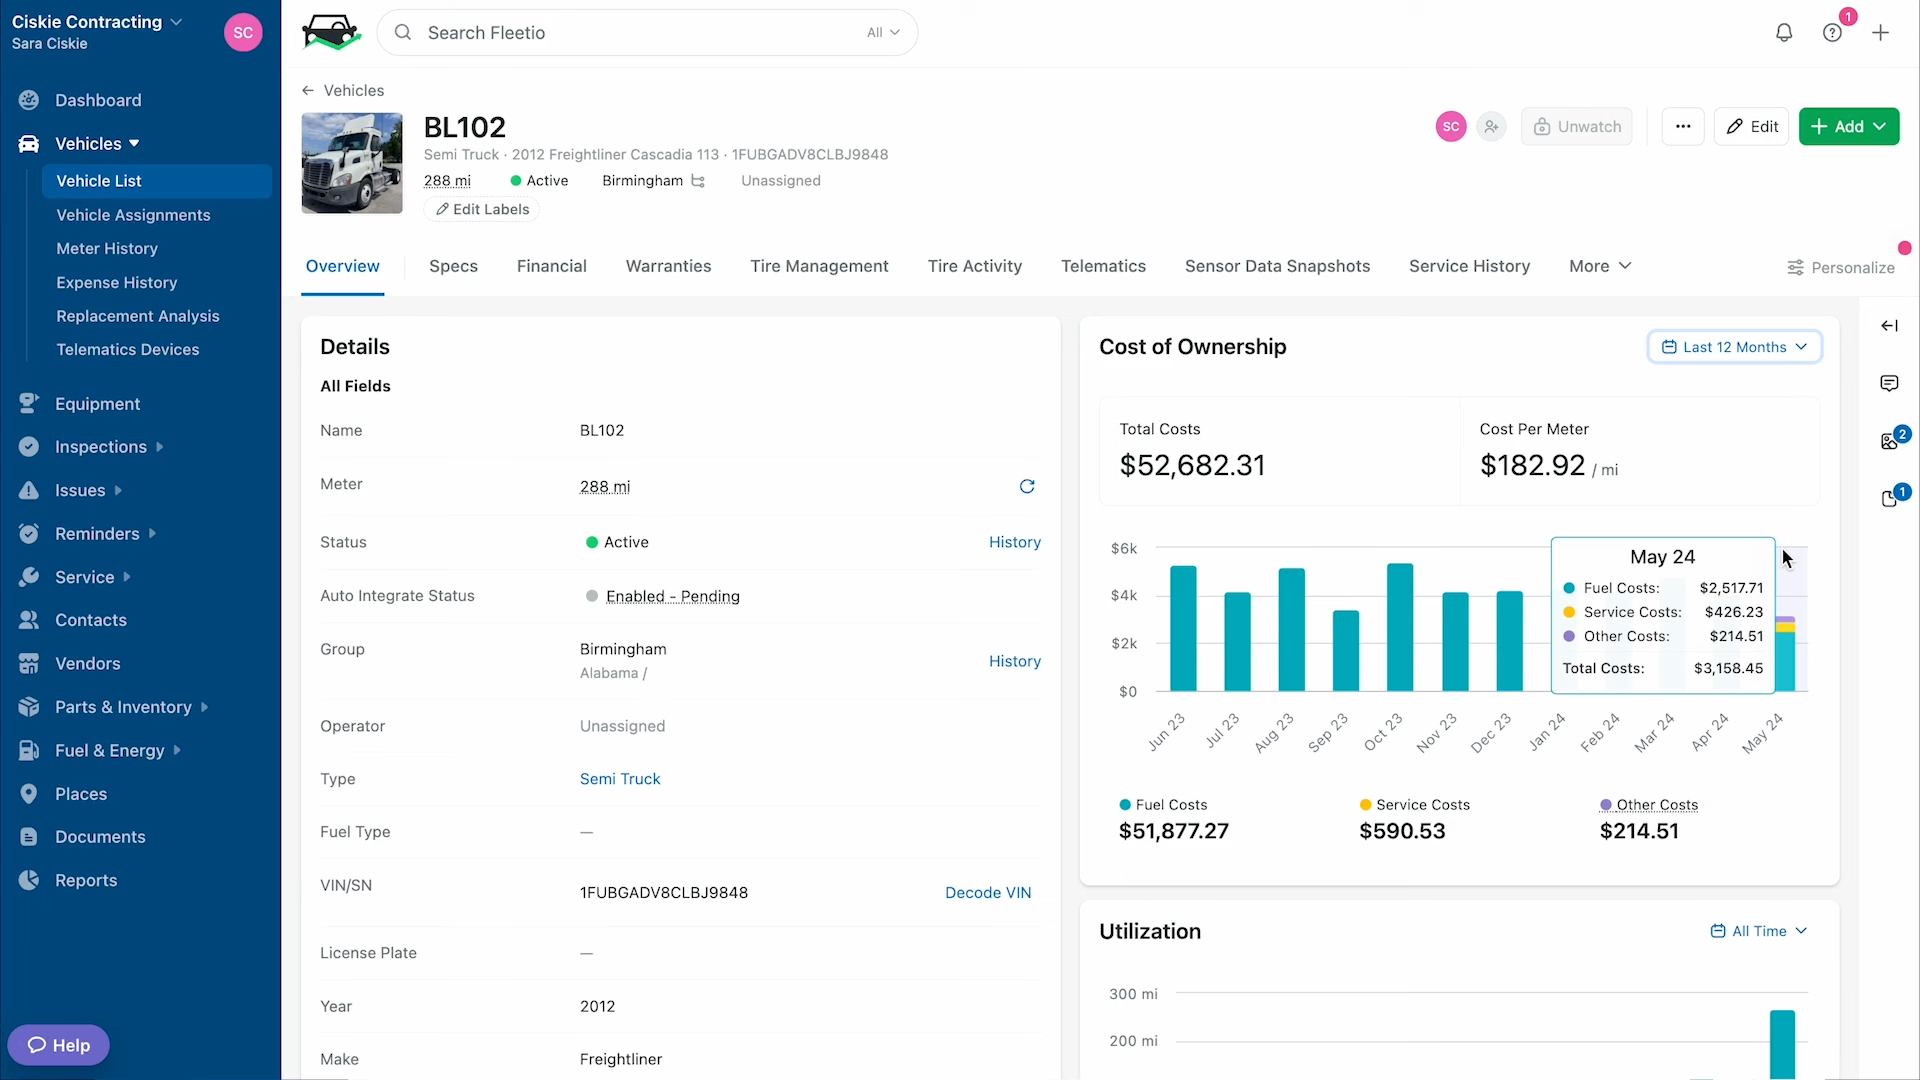
Task: Click the Decode VIN link
Action: pyautogui.click(x=988, y=893)
